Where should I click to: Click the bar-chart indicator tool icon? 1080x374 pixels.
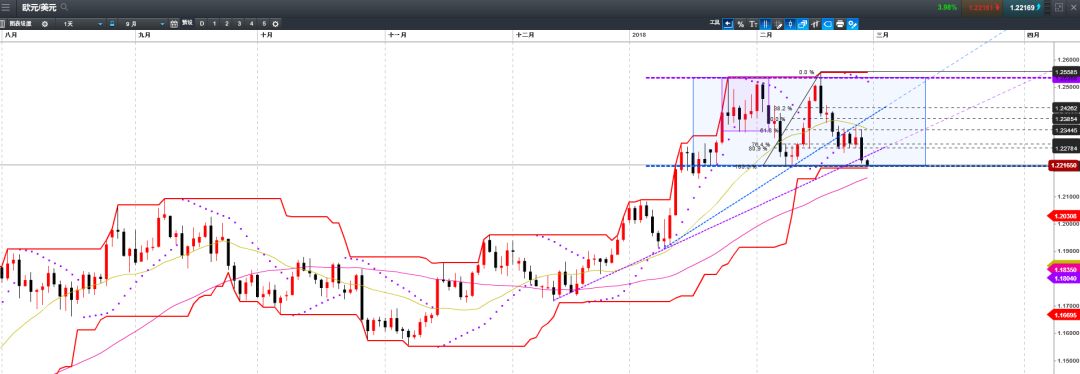(815, 24)
